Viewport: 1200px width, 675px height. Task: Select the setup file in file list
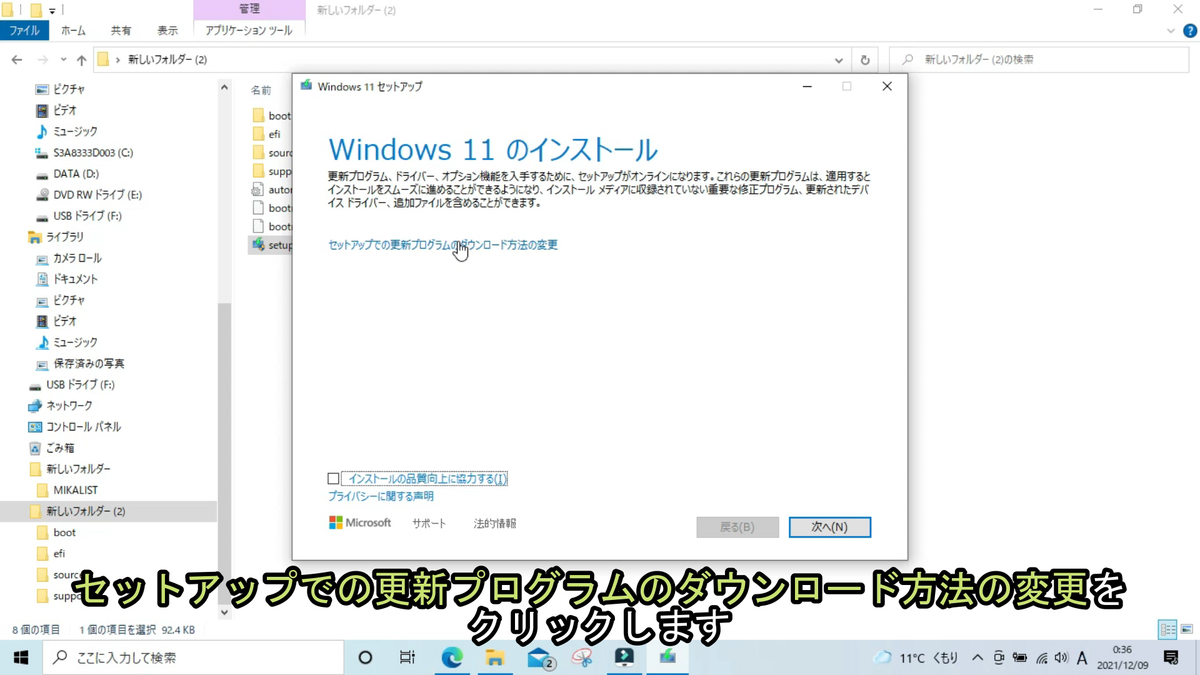click(x=270, y=245)
